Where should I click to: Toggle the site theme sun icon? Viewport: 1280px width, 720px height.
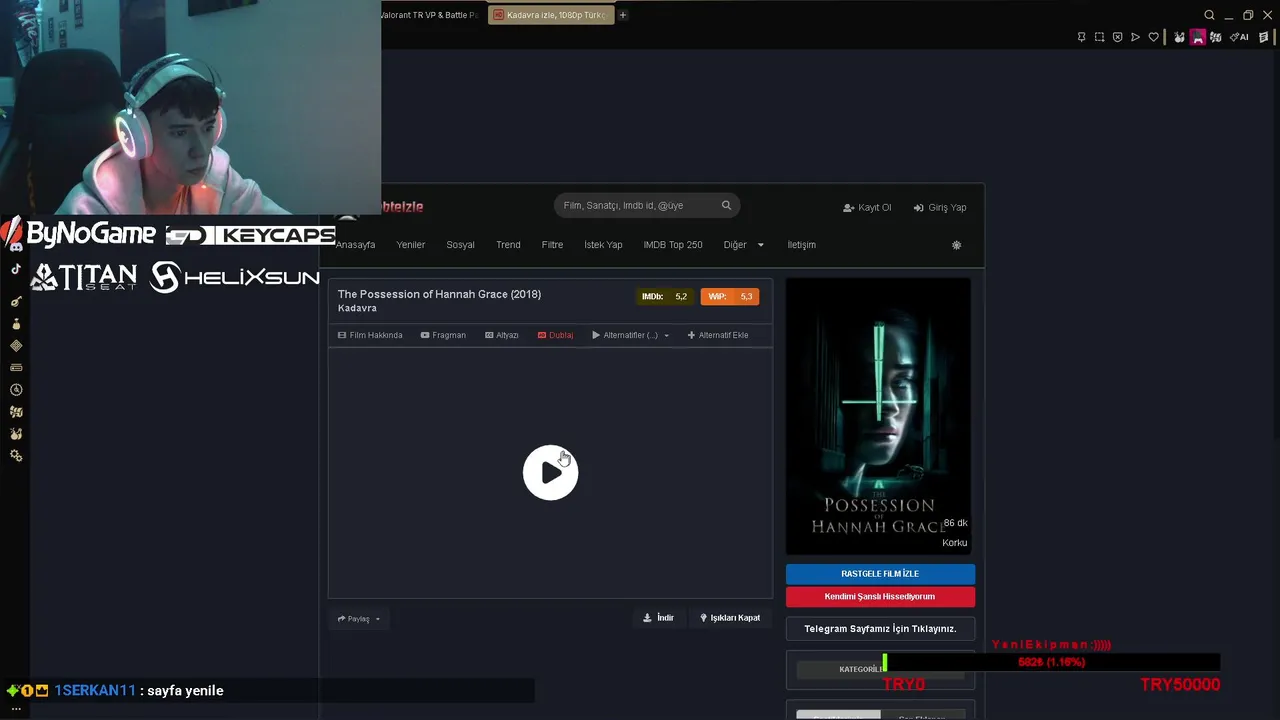click(x=956, y=245)
